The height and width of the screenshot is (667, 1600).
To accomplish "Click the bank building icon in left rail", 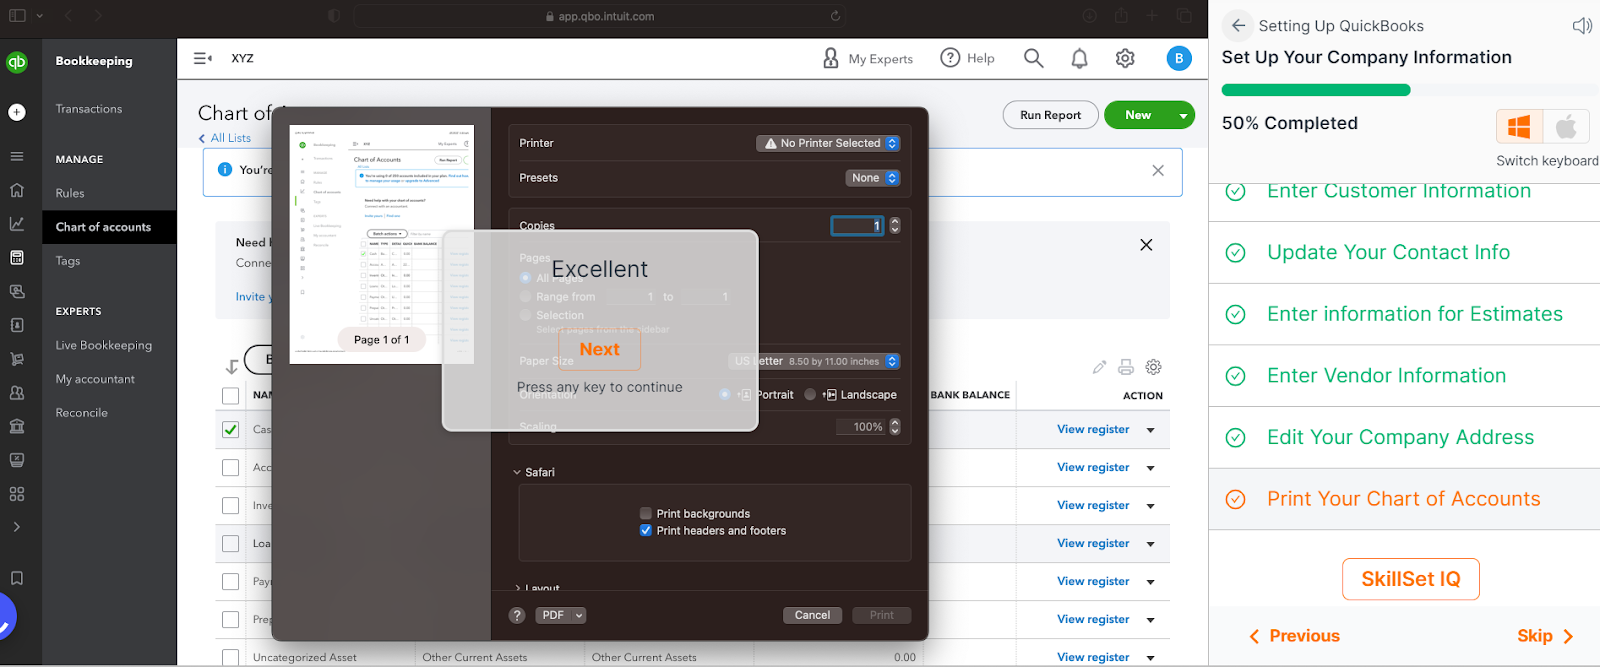I will pyautogui.click(x=17, y=426).
